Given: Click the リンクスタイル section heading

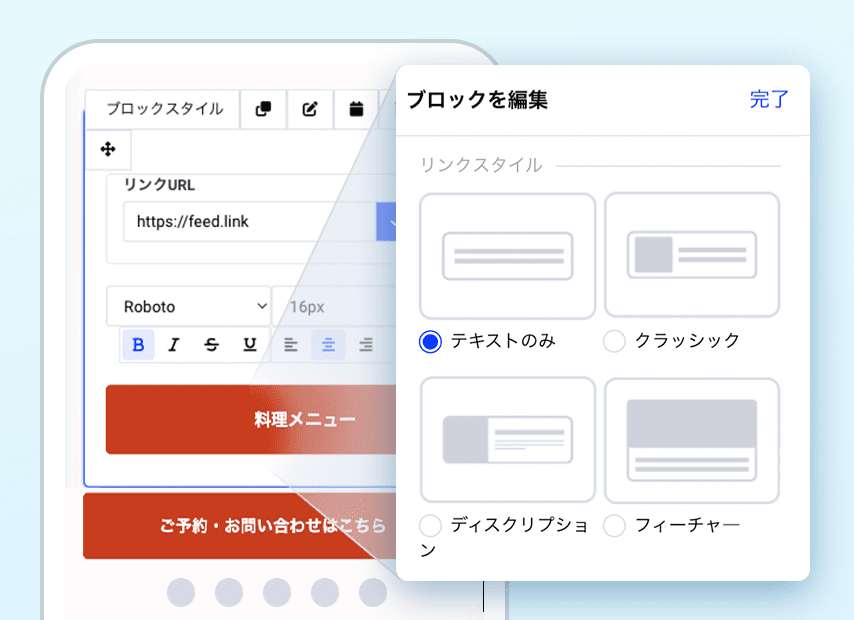Looking at the screenshot, I should coord(481,165).
